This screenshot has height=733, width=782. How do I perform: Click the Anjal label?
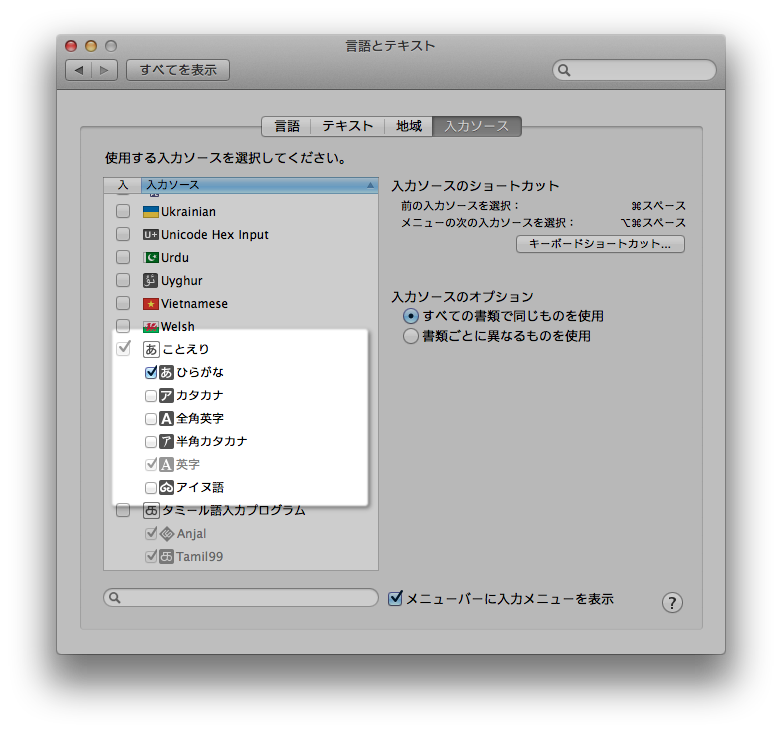coord(192,534)
